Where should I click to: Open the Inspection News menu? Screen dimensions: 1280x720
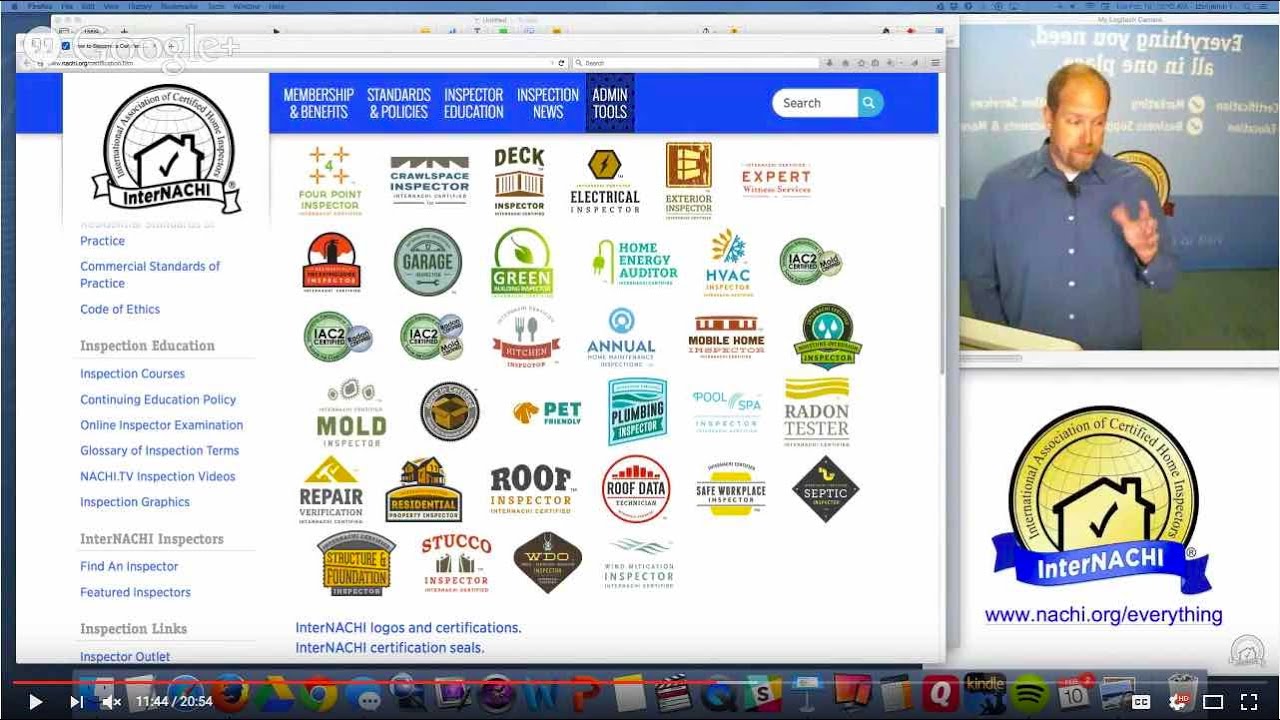pos(548,103)
